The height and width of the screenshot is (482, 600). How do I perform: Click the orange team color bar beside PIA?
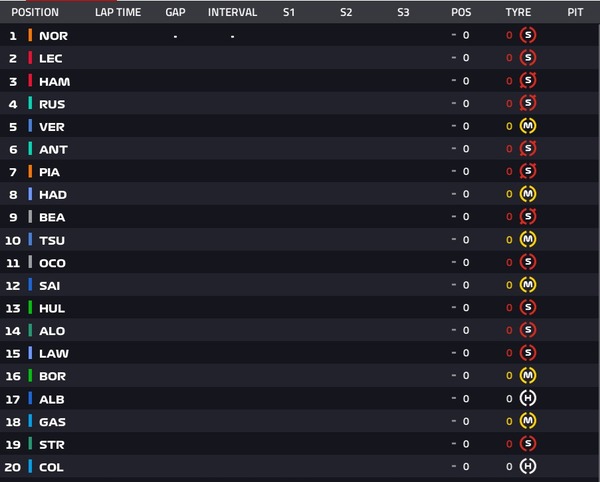(x=30, y=171)
